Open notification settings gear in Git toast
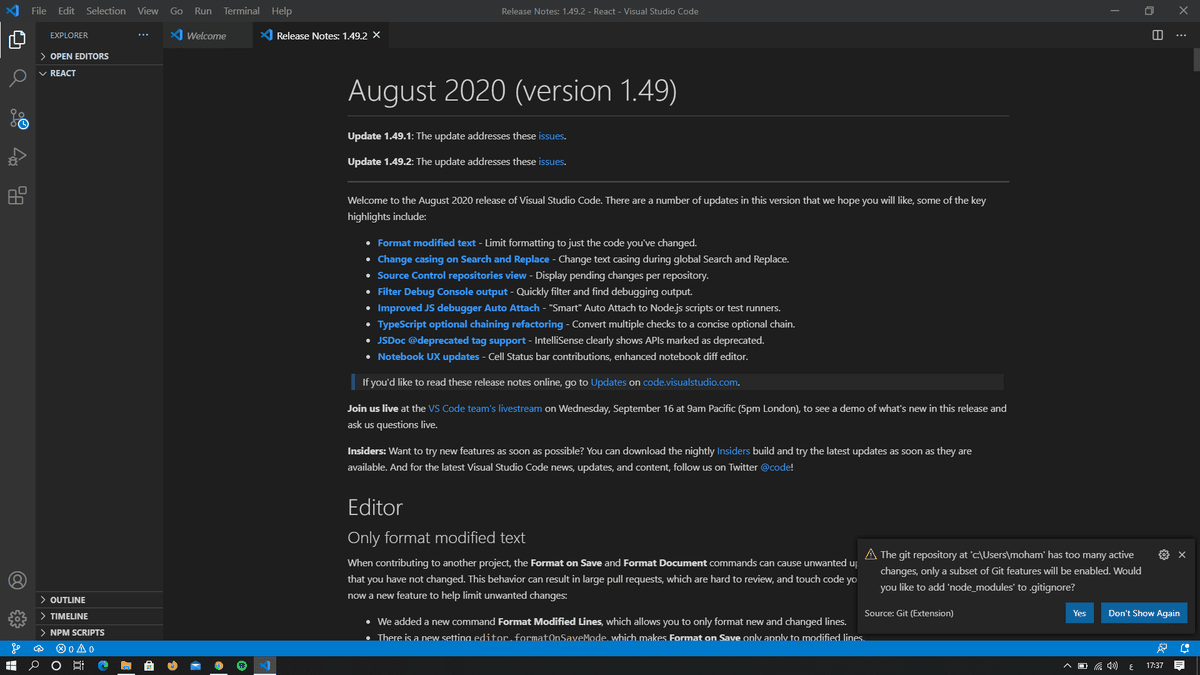1200x675 pixels. click(1163, 554)
